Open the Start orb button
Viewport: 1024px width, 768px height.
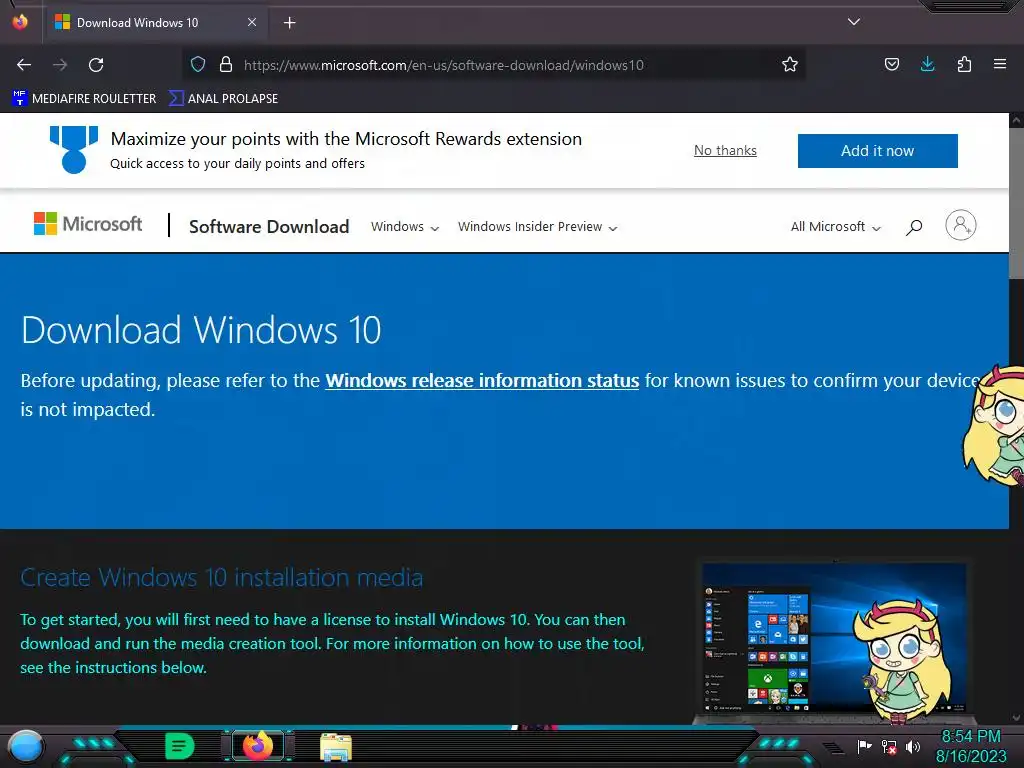pos(25,747)
